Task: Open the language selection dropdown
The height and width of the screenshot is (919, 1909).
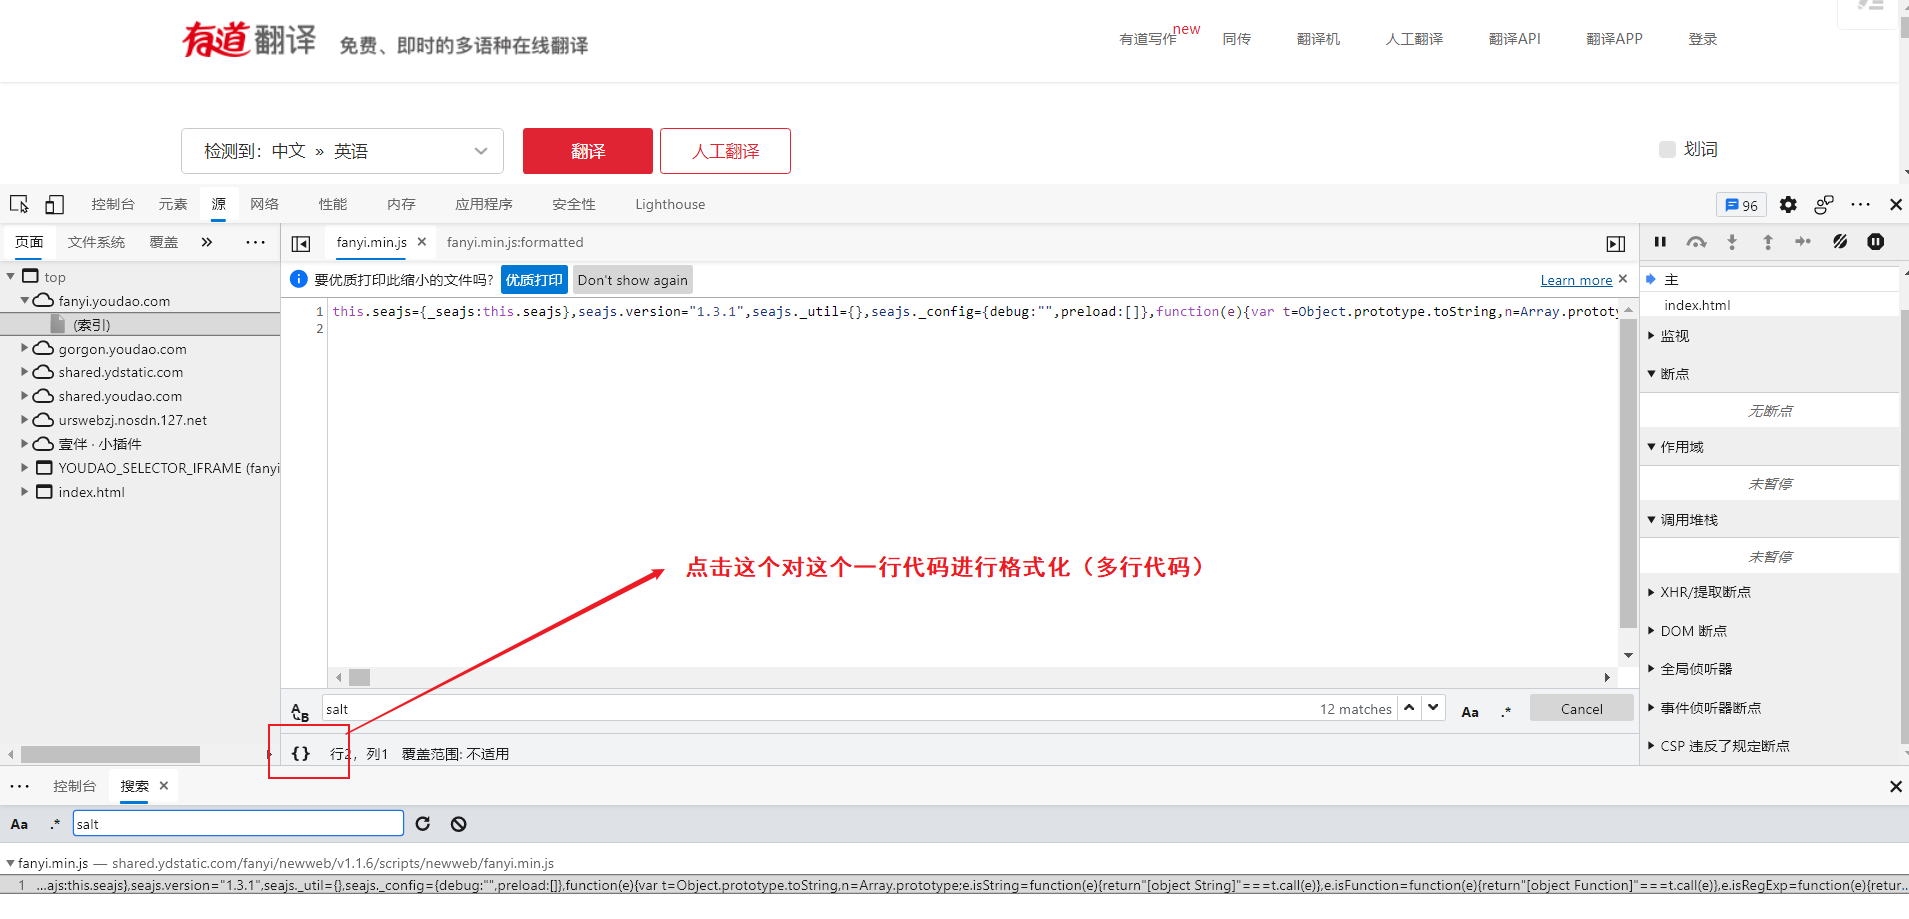Action: pyautogui.click(x=342, y=151)
